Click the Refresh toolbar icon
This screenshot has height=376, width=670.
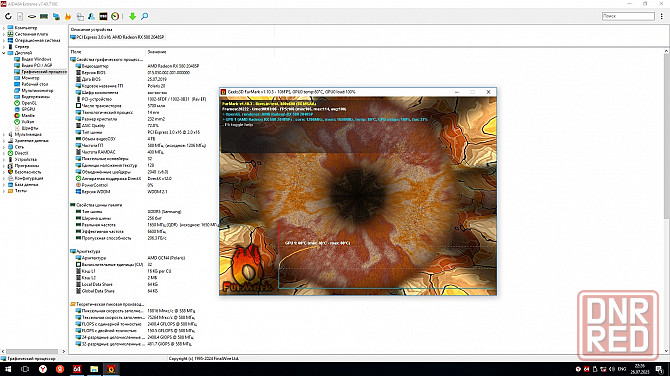tap(8, 16)
